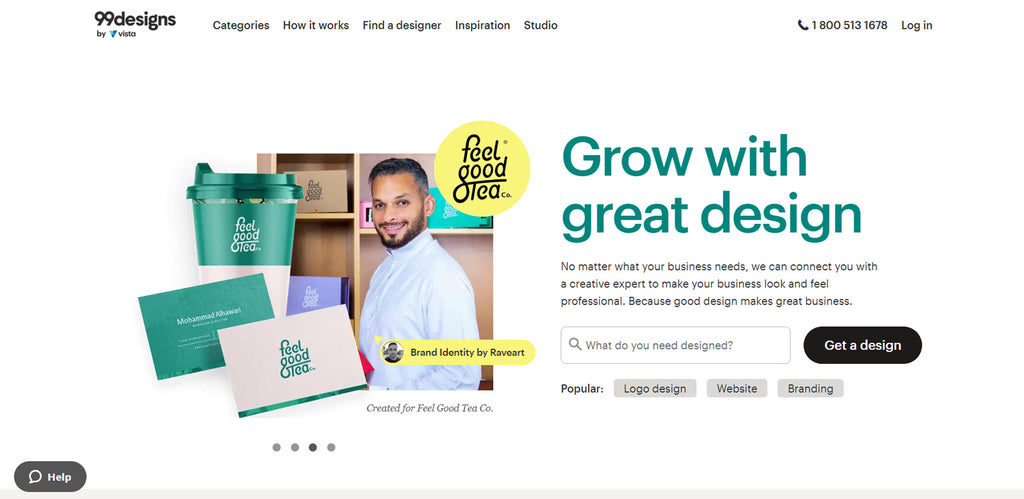The image size is (1024, 499).
Task: Click the Get a design button
Action: (863, 345)
